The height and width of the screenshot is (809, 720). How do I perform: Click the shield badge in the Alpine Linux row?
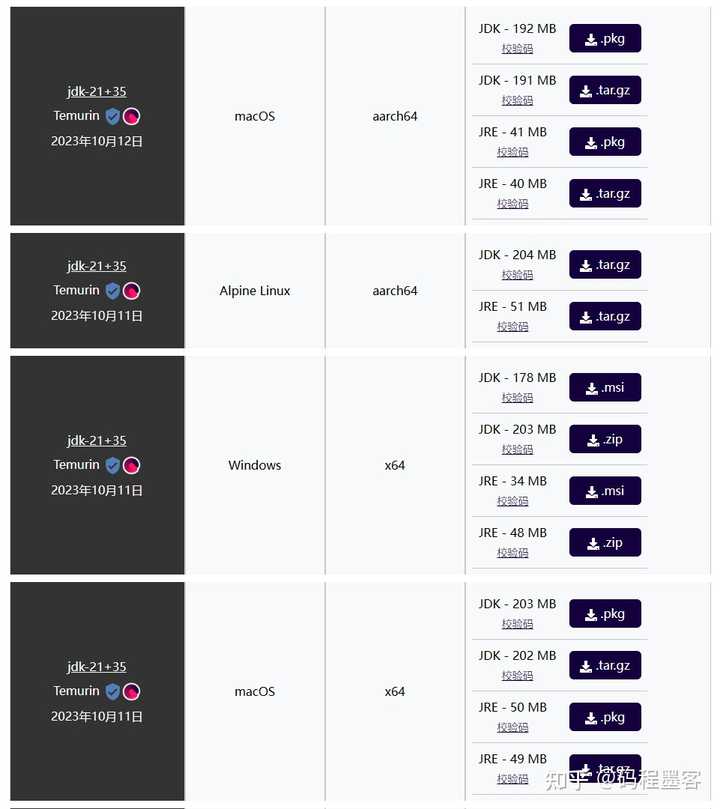tap(112, 291)
